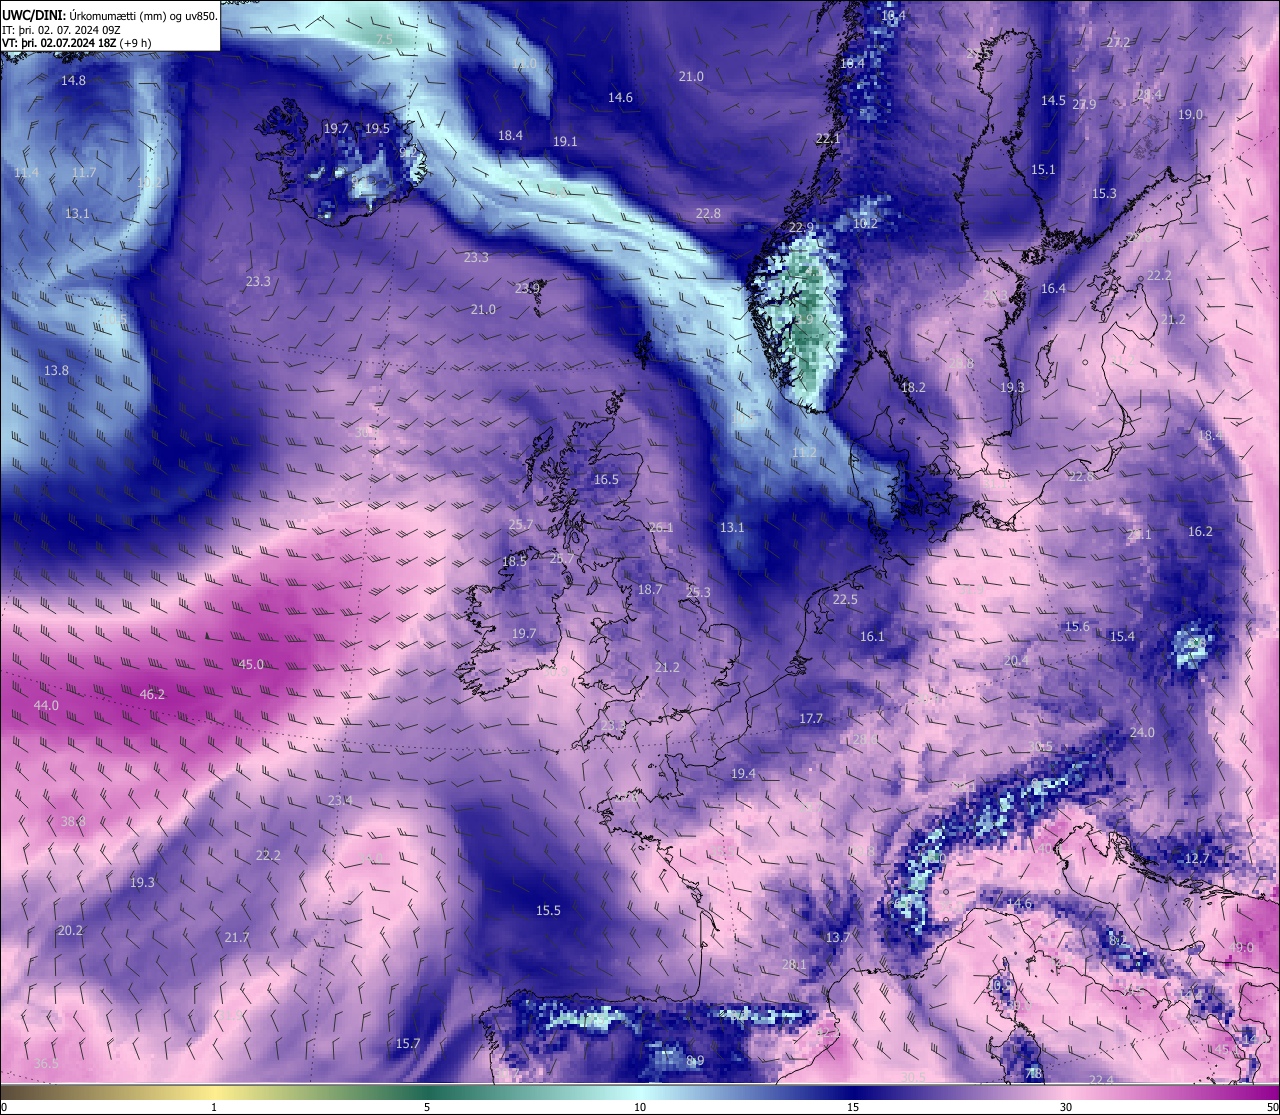Click the 14.8 value near top left
1280x1115 pixels.
(x=73, y=80)
